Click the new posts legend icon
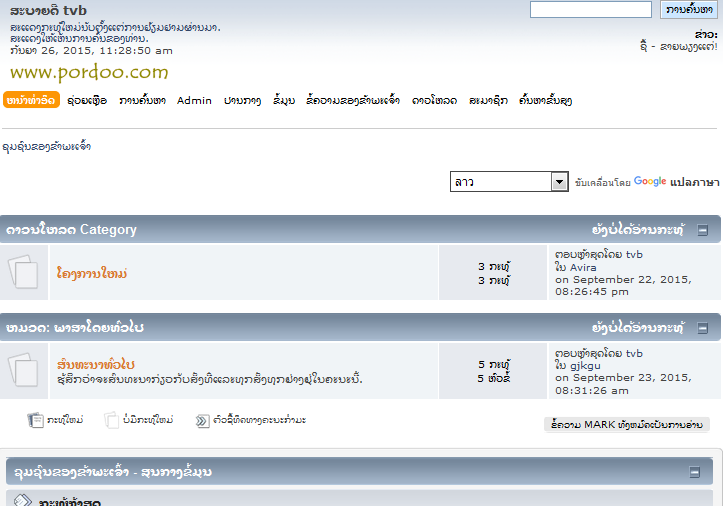 35,420
